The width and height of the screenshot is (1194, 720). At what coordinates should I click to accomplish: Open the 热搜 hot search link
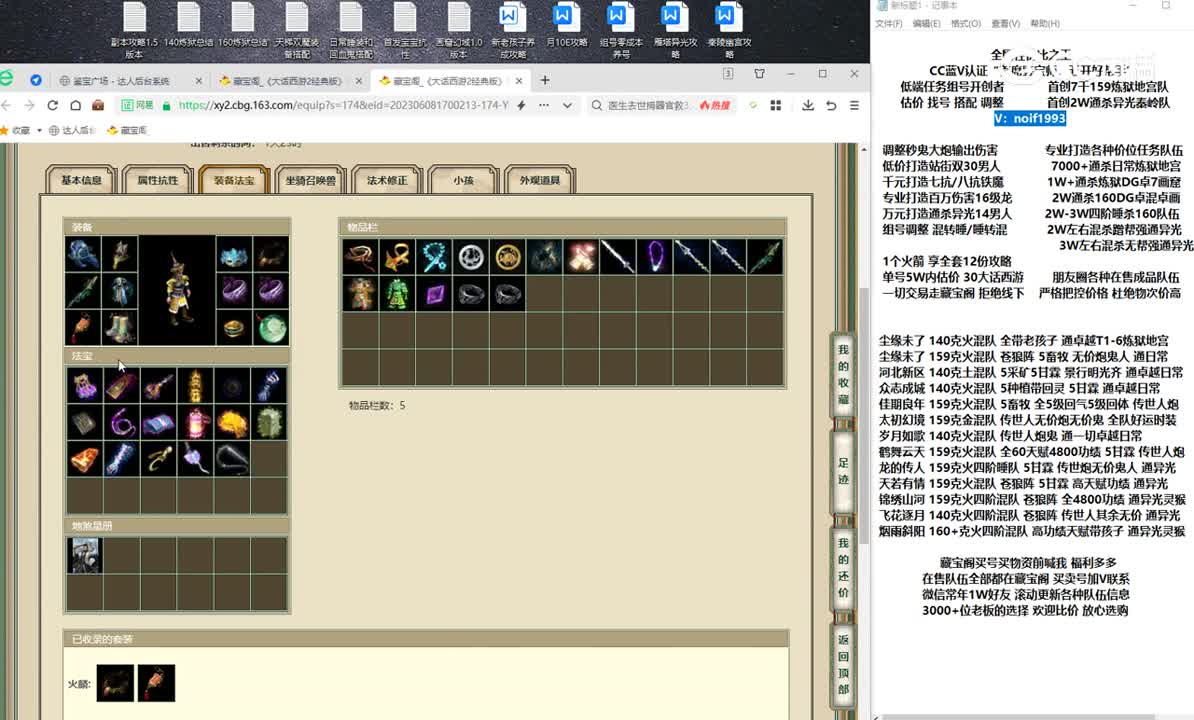714,105
